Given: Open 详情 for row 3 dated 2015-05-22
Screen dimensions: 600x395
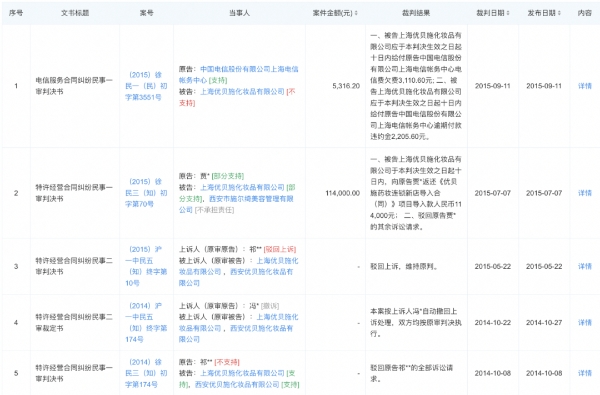Looking at the screenshot, I should coord(585,266).
